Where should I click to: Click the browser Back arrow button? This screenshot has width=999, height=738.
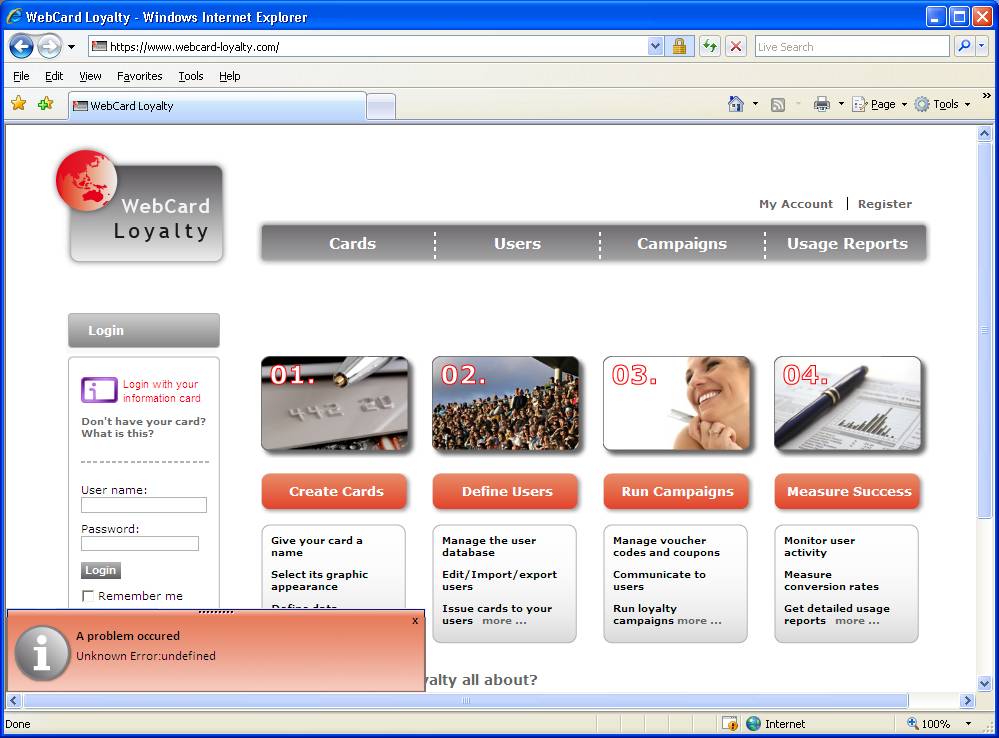coord(22,47)
